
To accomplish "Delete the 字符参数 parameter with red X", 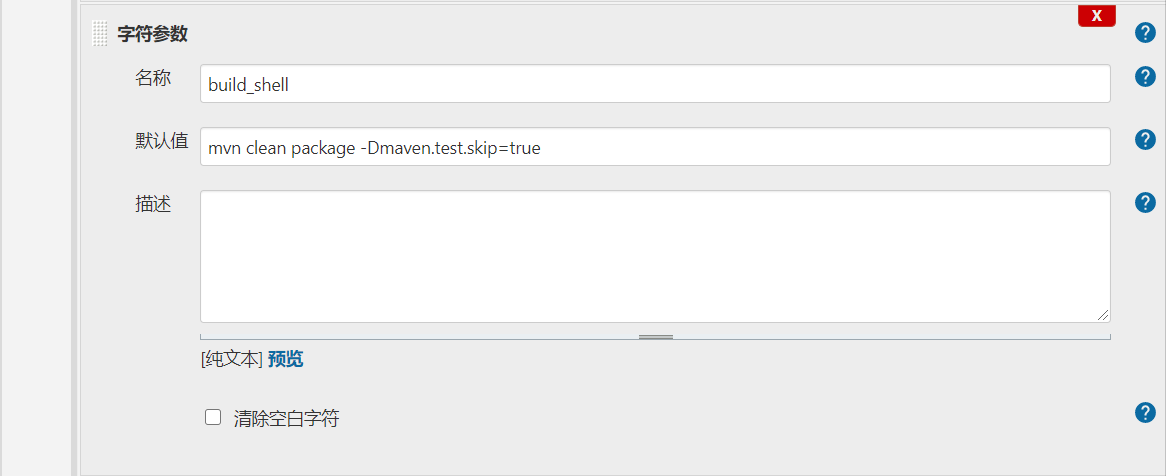I will coord(1096,16).
